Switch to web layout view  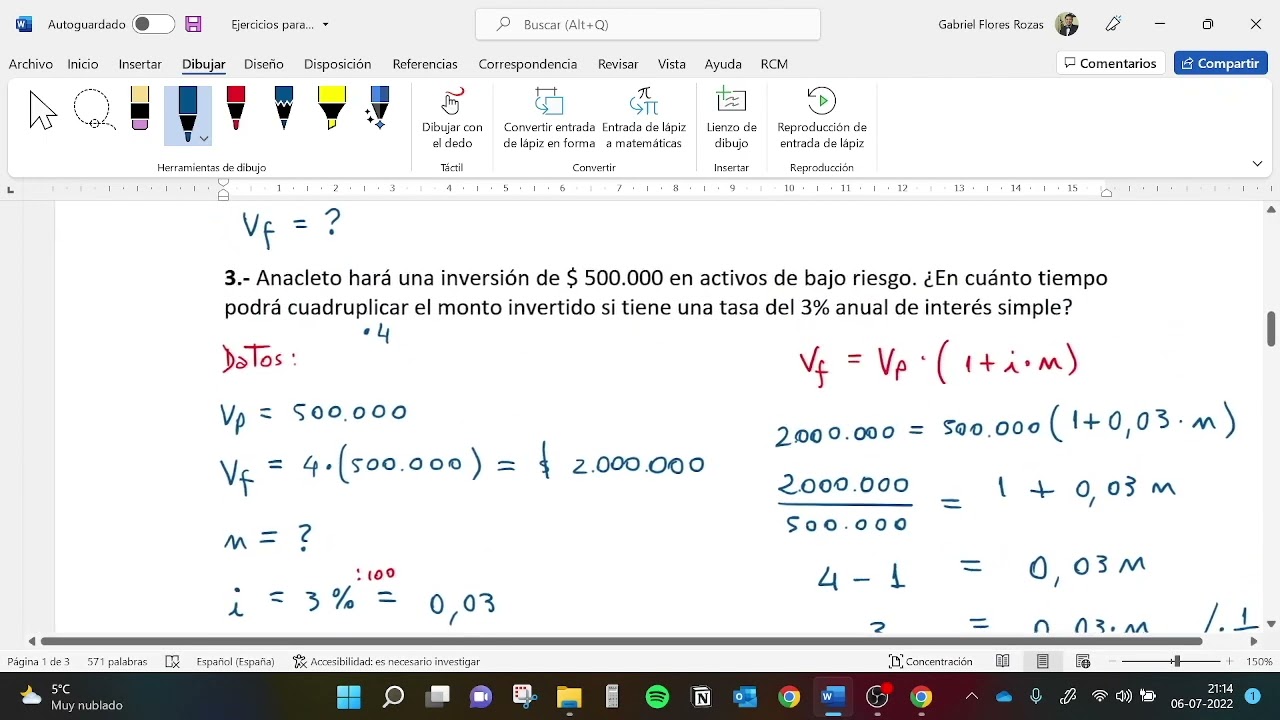[1083, 661]
